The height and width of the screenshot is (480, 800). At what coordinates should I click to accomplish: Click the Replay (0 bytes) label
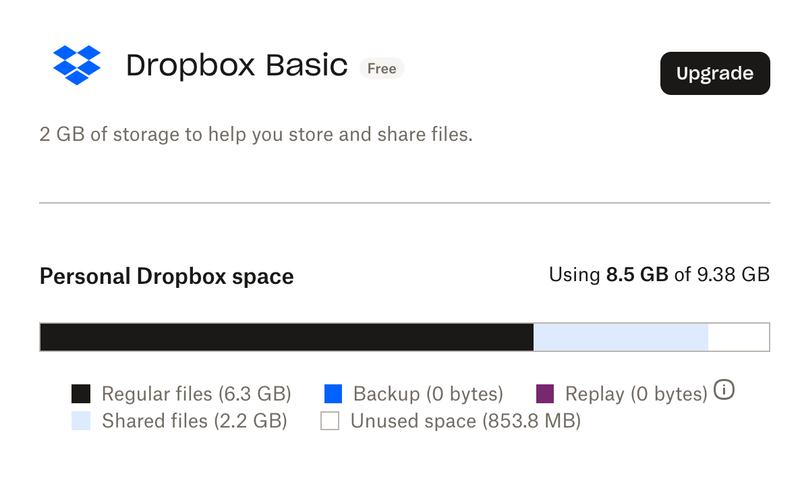pyautogui.click(x=636, y=394)
